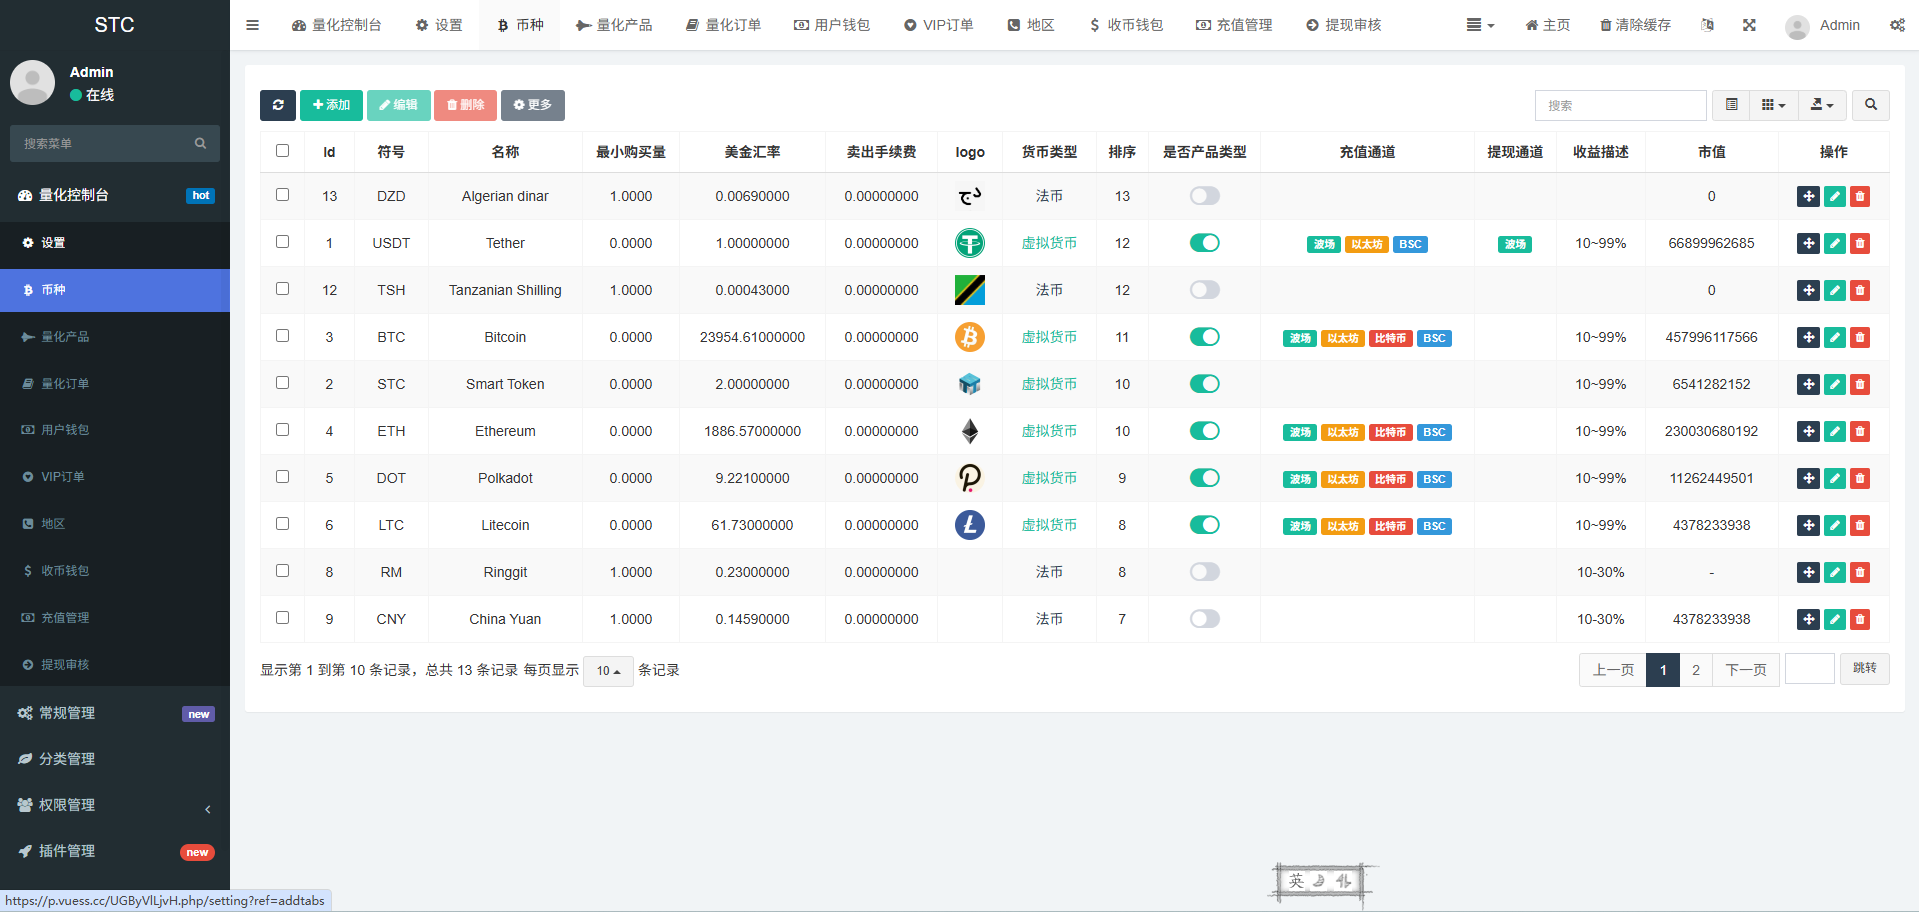Click the green edit pencil for USDT row

1834,244
